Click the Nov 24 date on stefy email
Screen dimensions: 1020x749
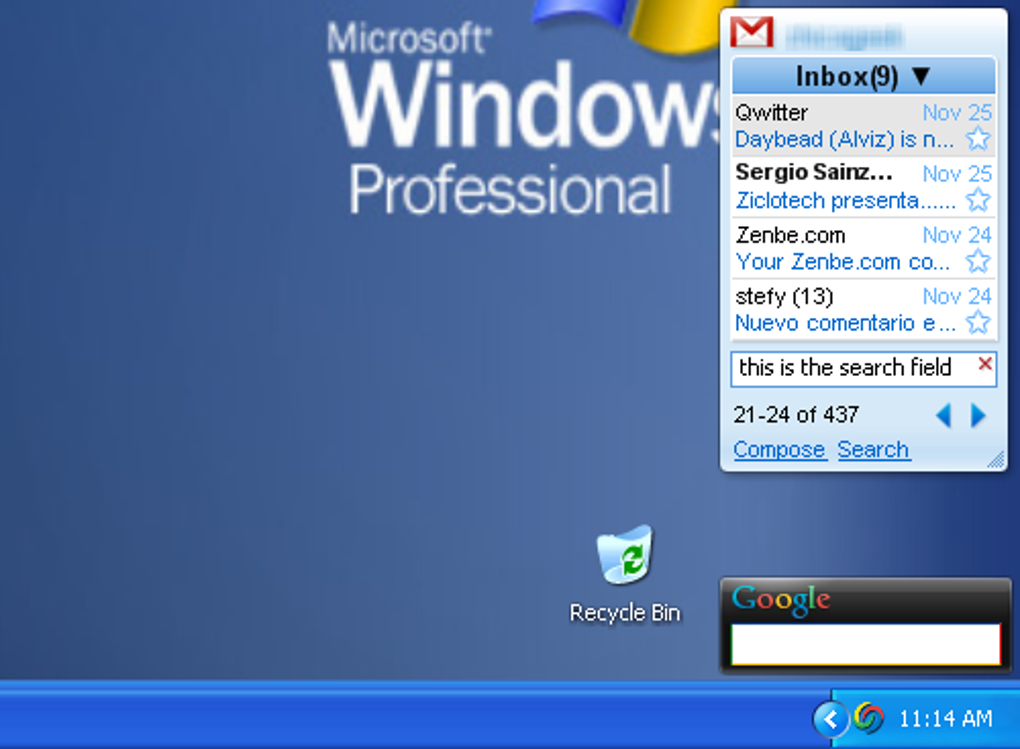[957, 296]
